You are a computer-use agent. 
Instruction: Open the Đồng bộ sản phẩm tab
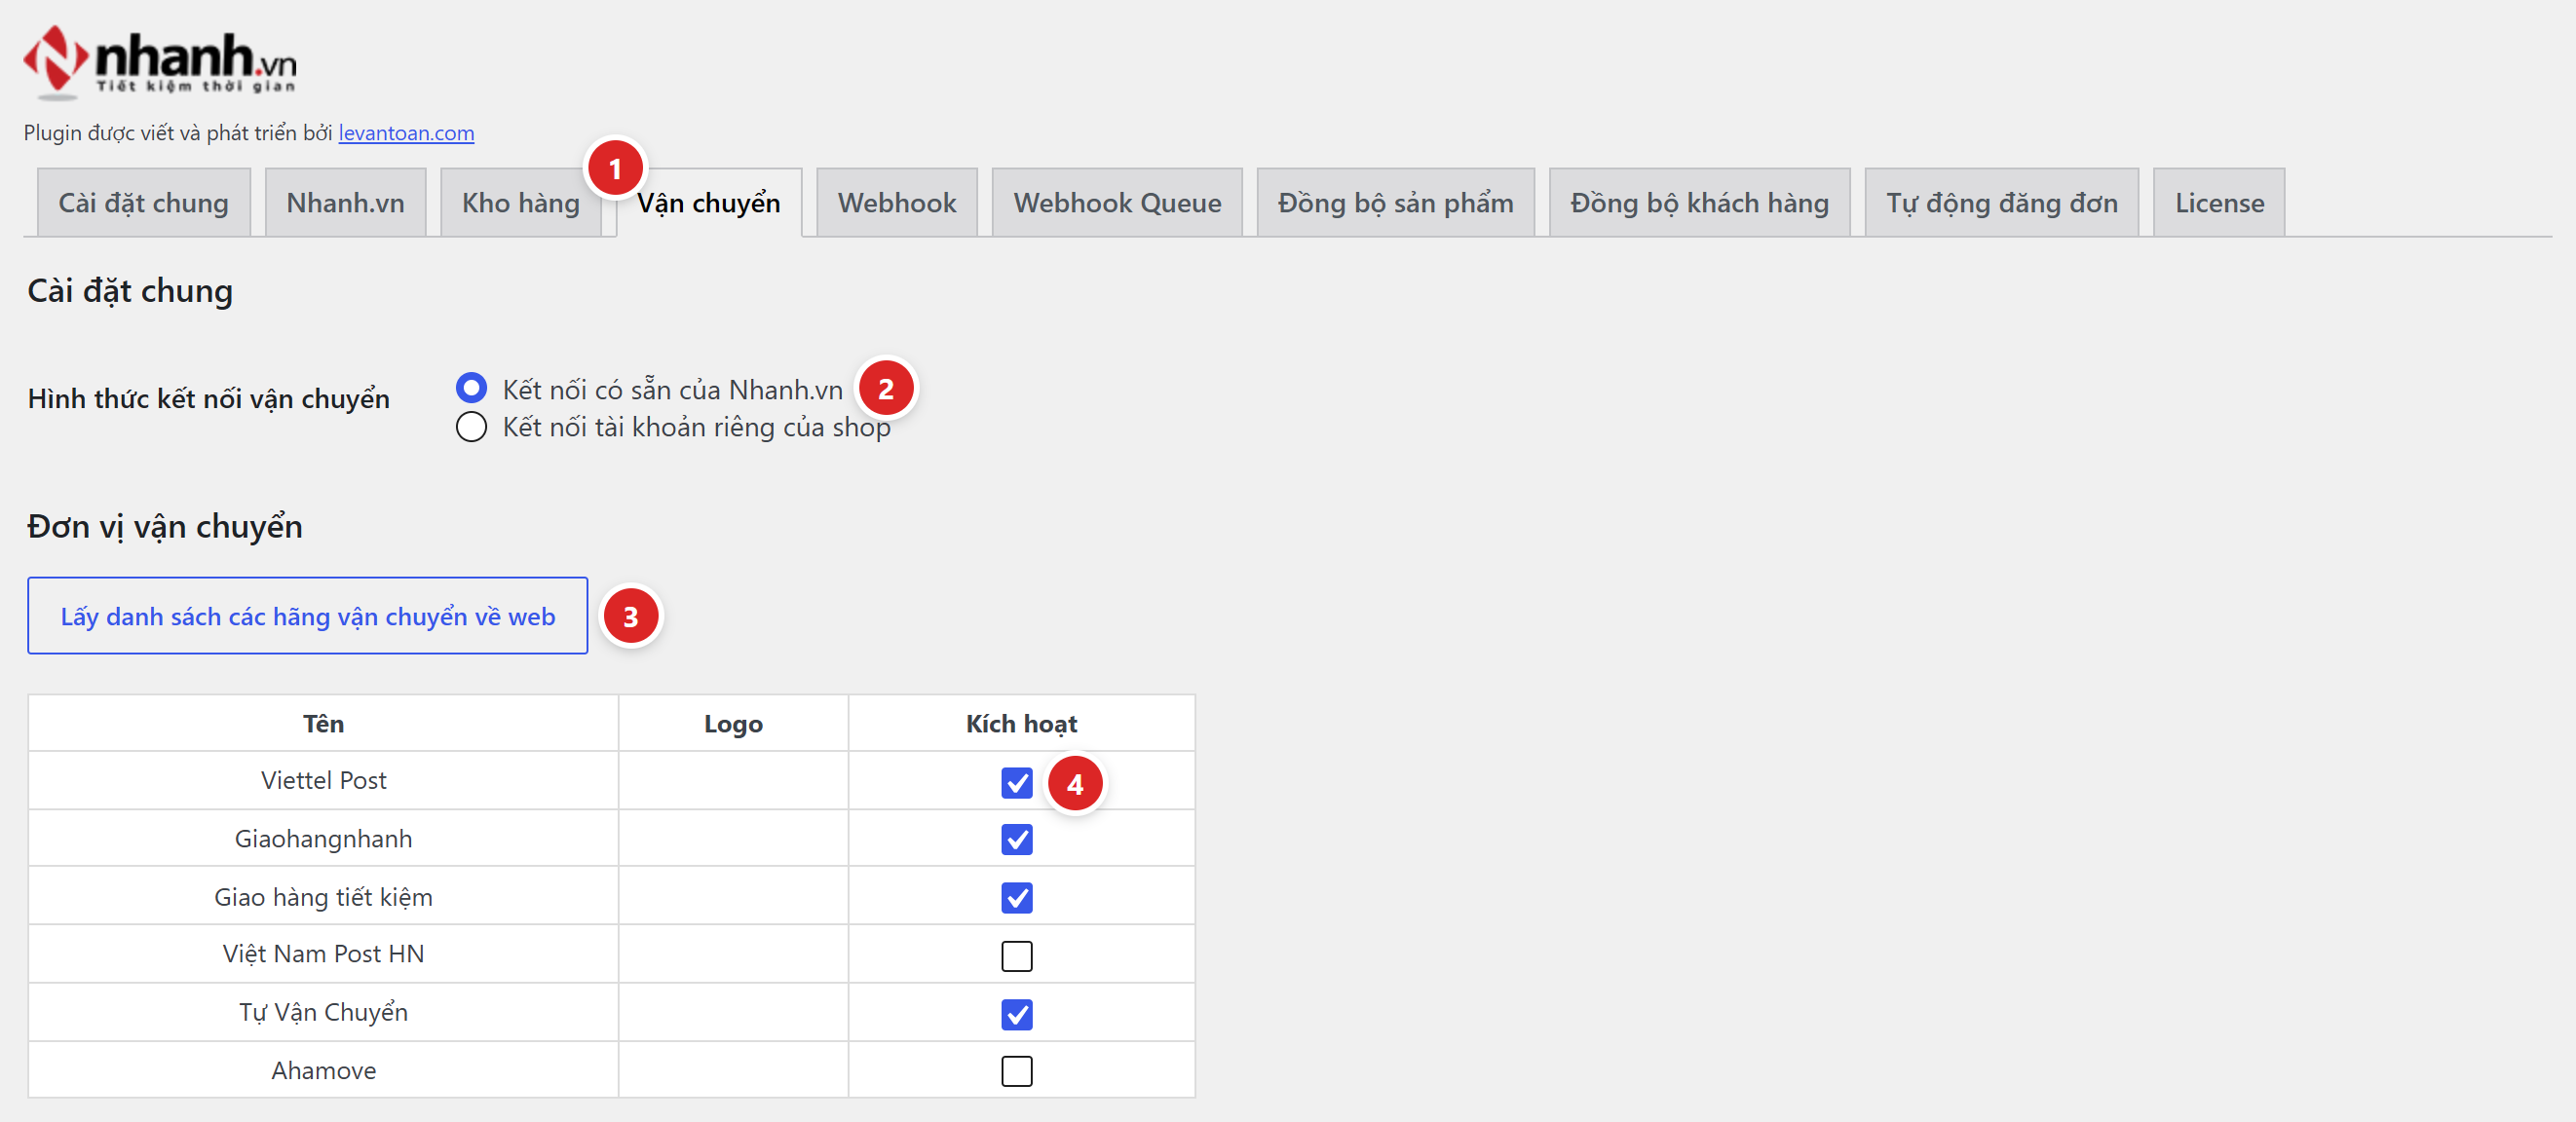(1395, 203)
